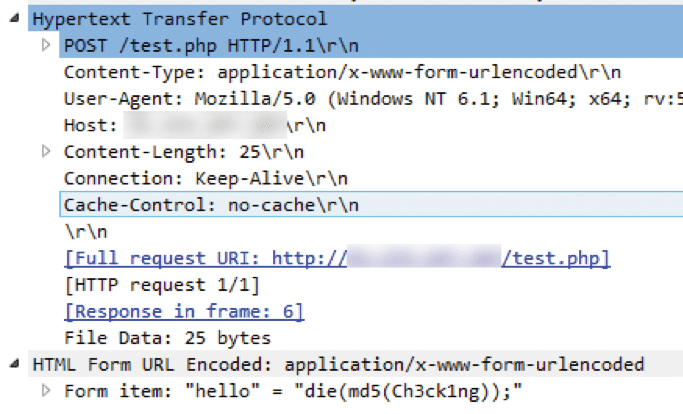The height and width of the screenshot is (414, 683).
Task: Expand the Content-Length field arrow
Action: [x=45, y=152]
